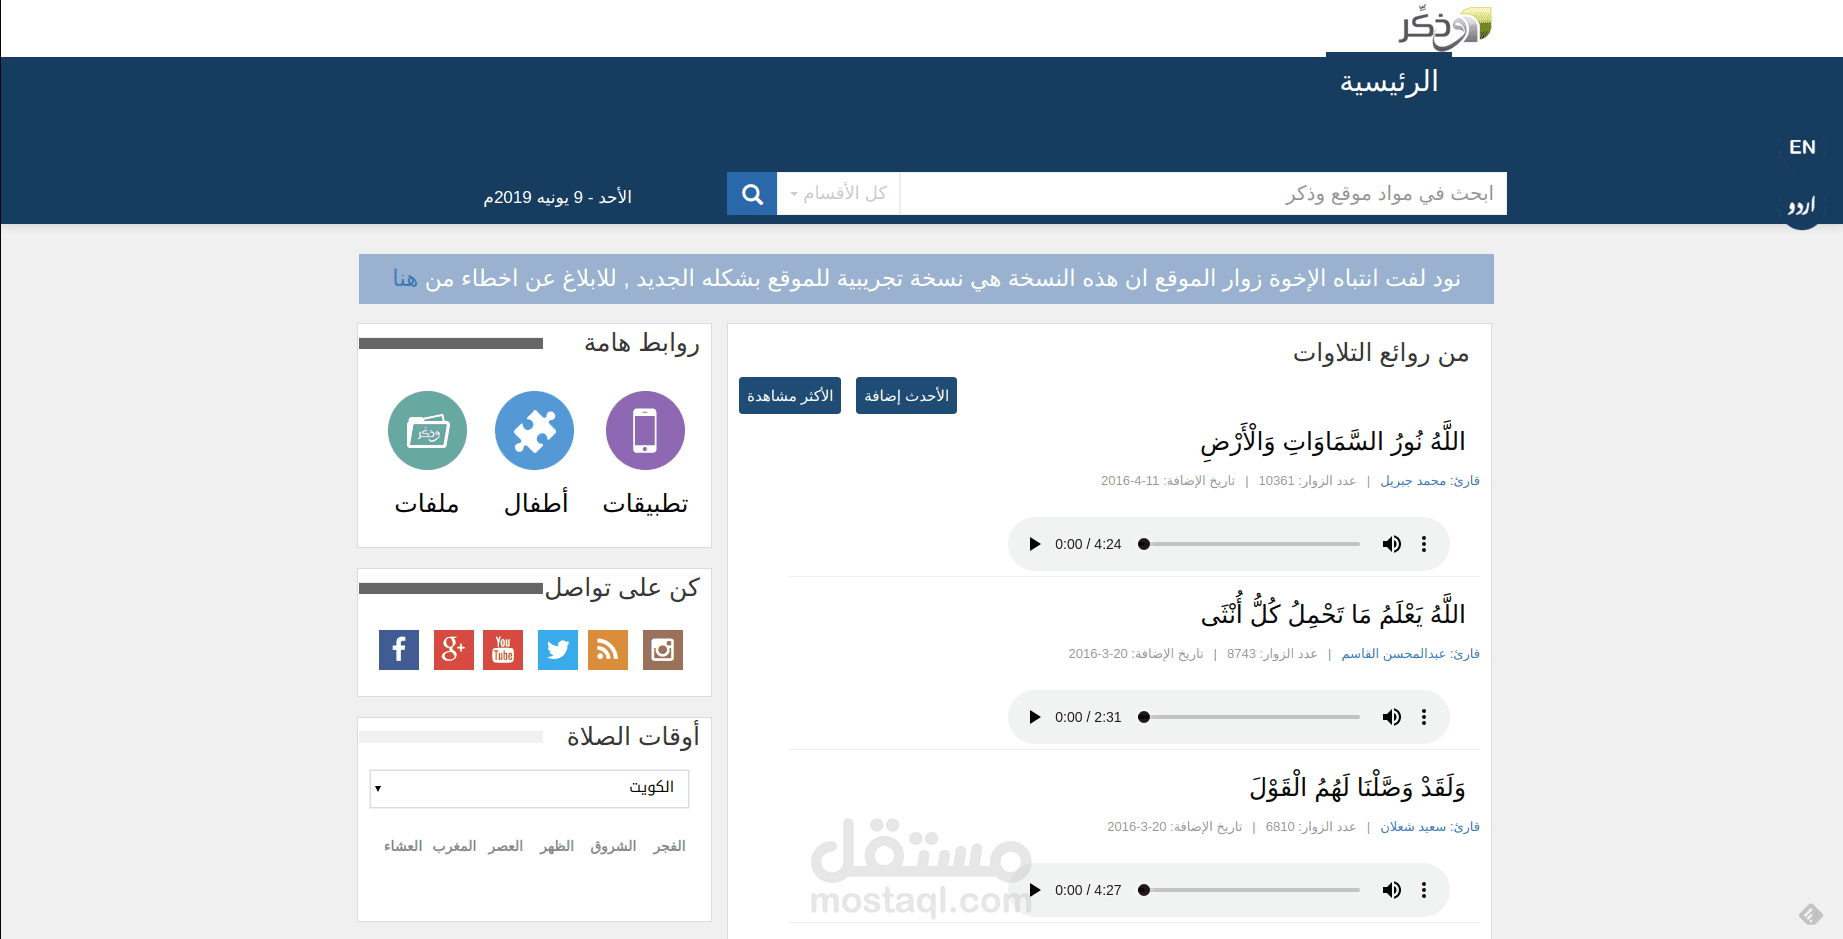
Task: Open the تطبيقات apps phone icon
Action: [x=645, y=430]
